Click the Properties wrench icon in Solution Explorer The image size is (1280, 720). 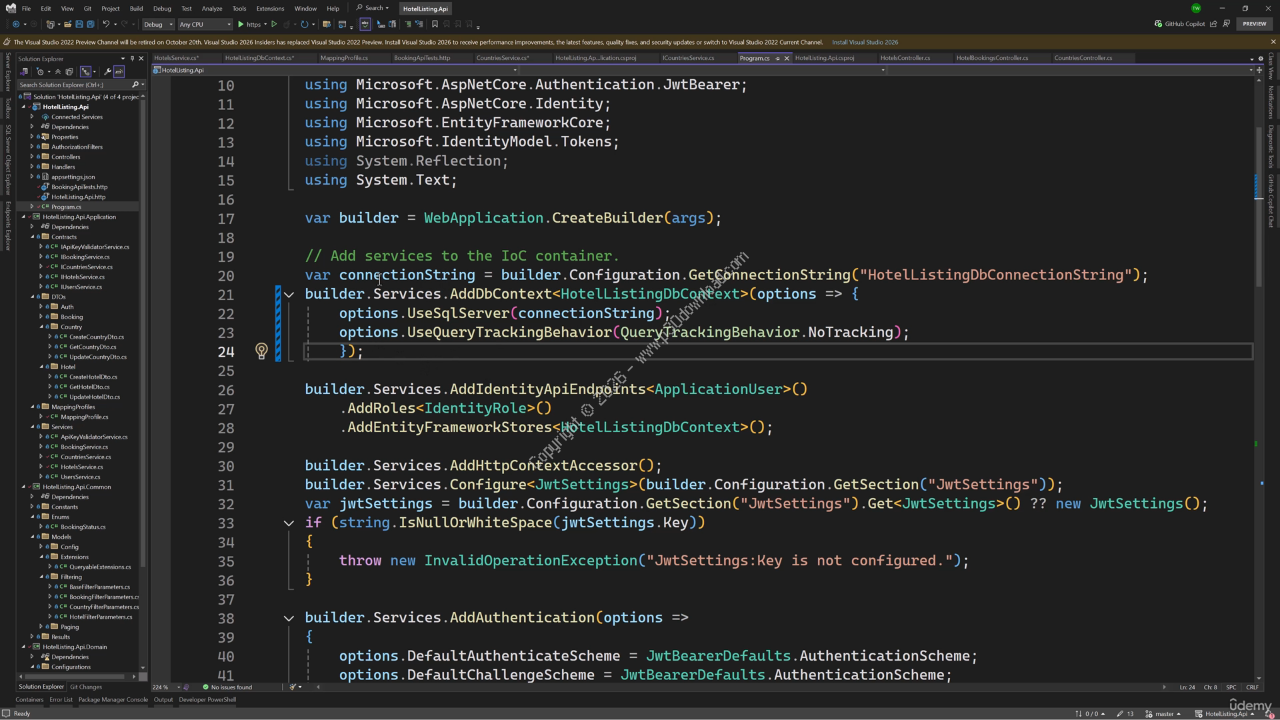(x=107, y=72)
